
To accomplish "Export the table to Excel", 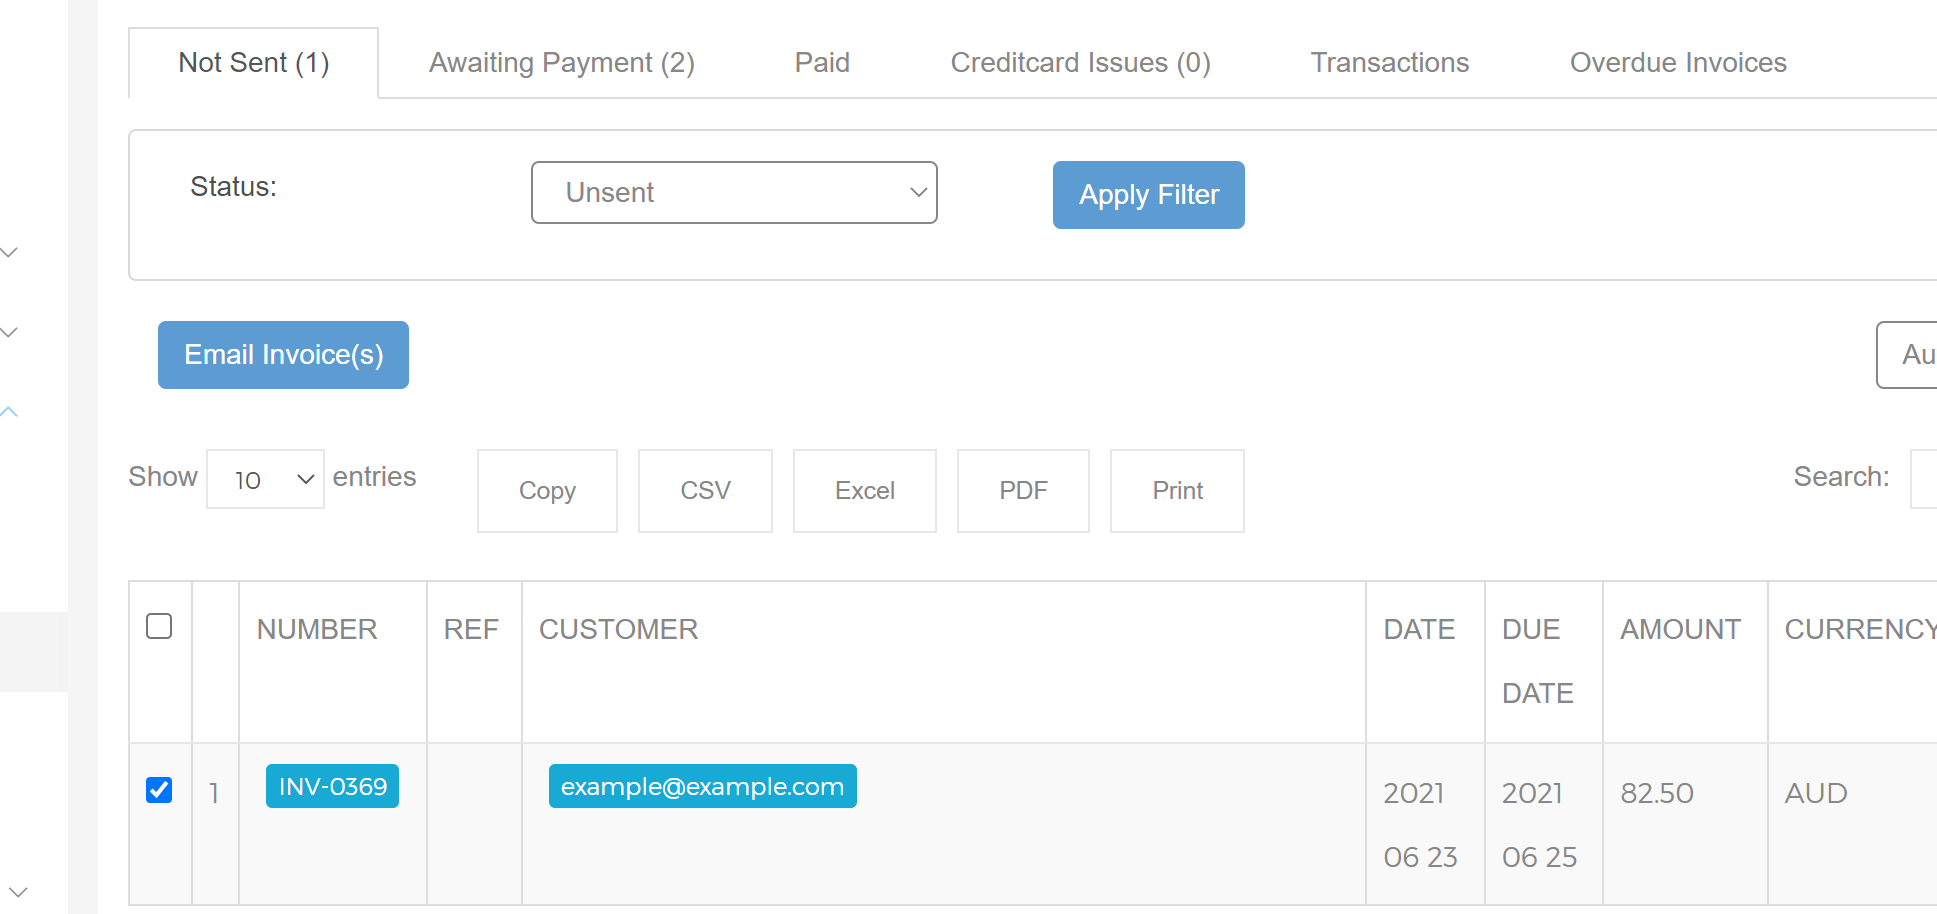I will pyautogui.click(x=865, y=491).
